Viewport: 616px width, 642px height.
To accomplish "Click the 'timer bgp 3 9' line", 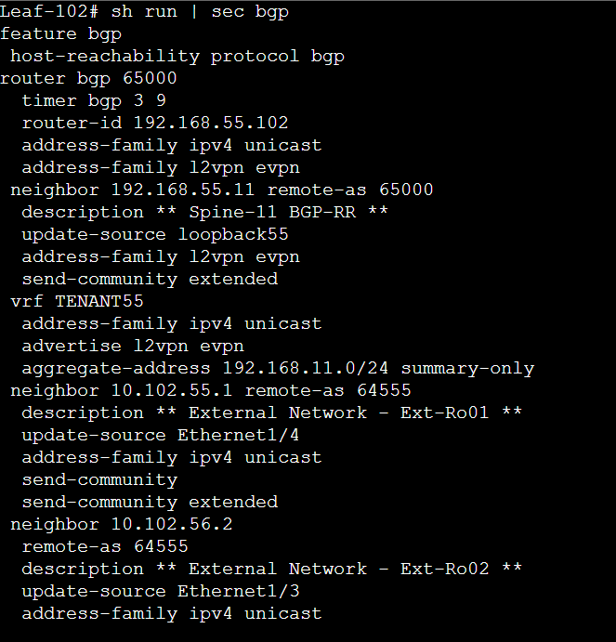I will click(94, 101).
